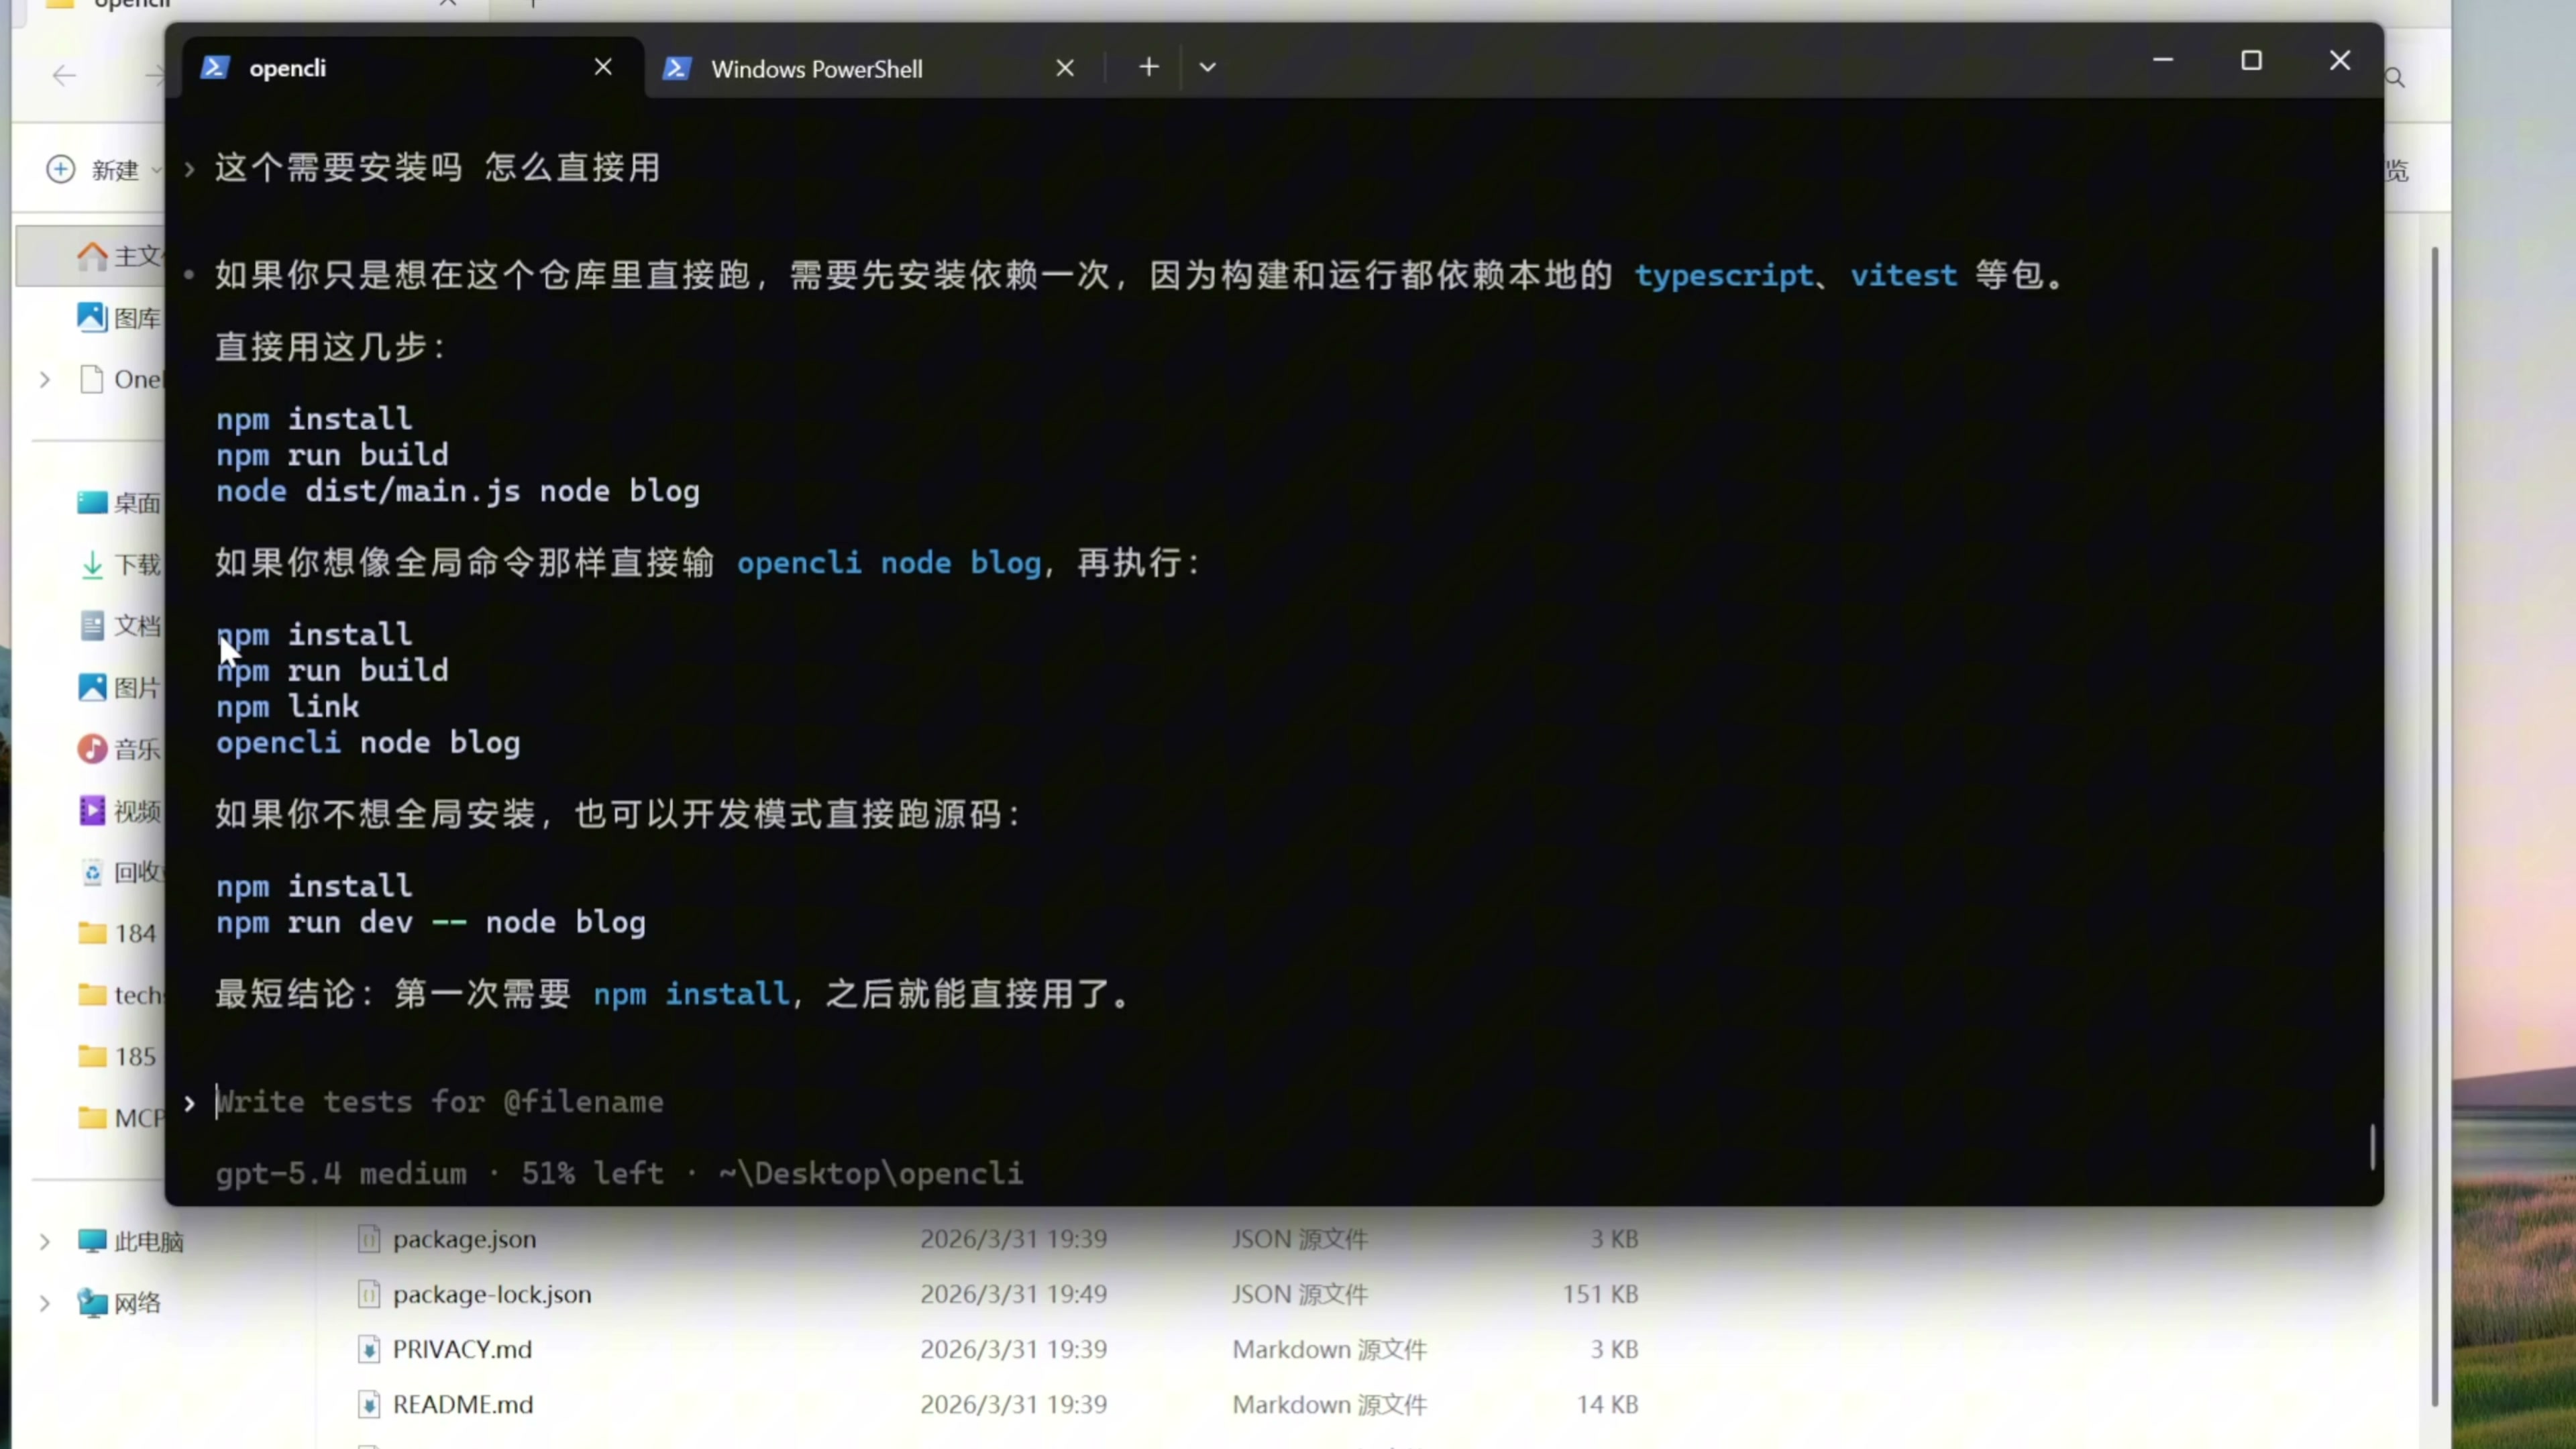This screenshot has height=1449, width=2576.
Task: Select the package.json file
Action: (464, 1239)
